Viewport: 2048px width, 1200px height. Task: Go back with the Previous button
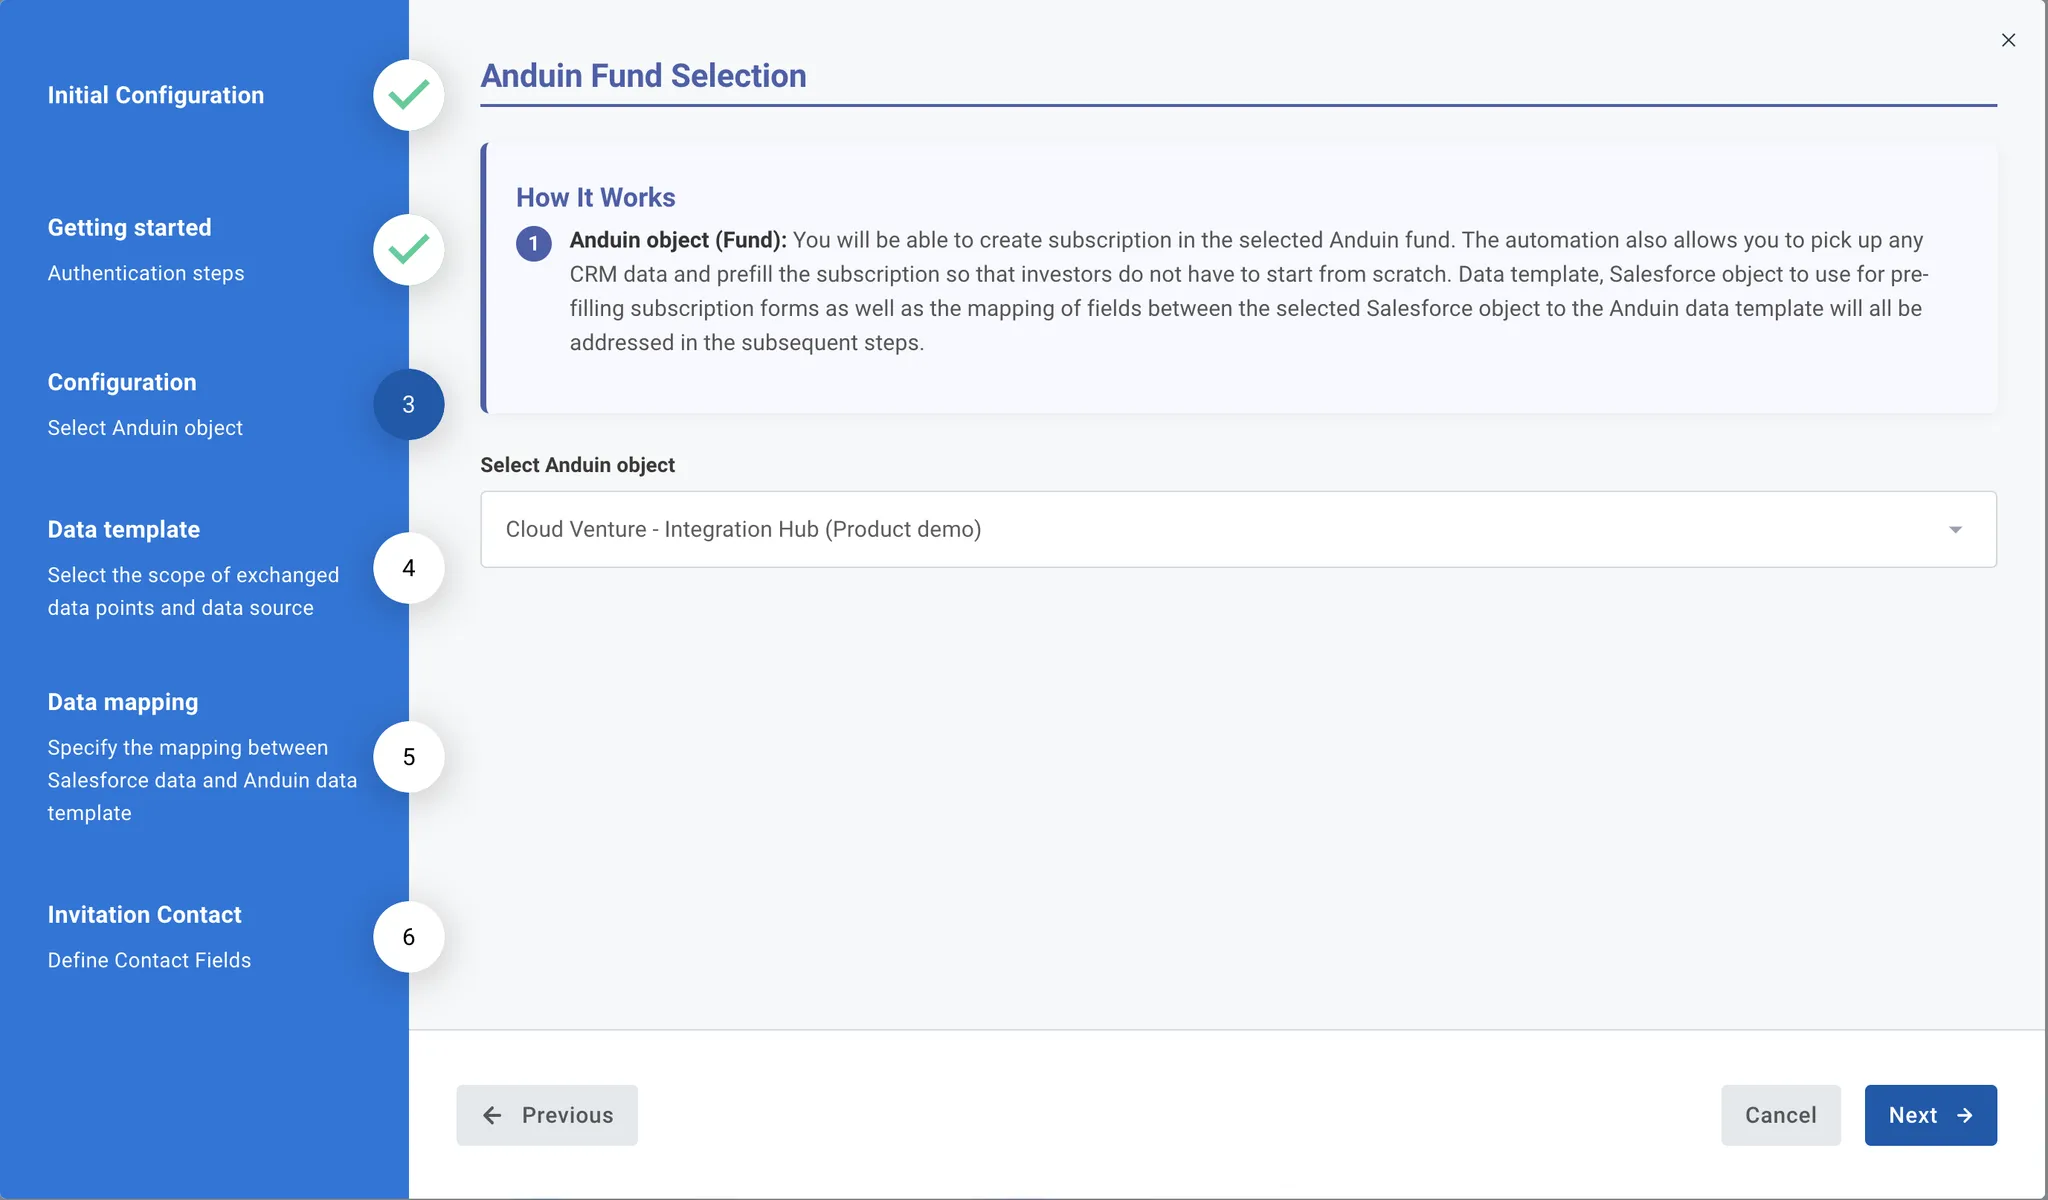coord(547,1115)
